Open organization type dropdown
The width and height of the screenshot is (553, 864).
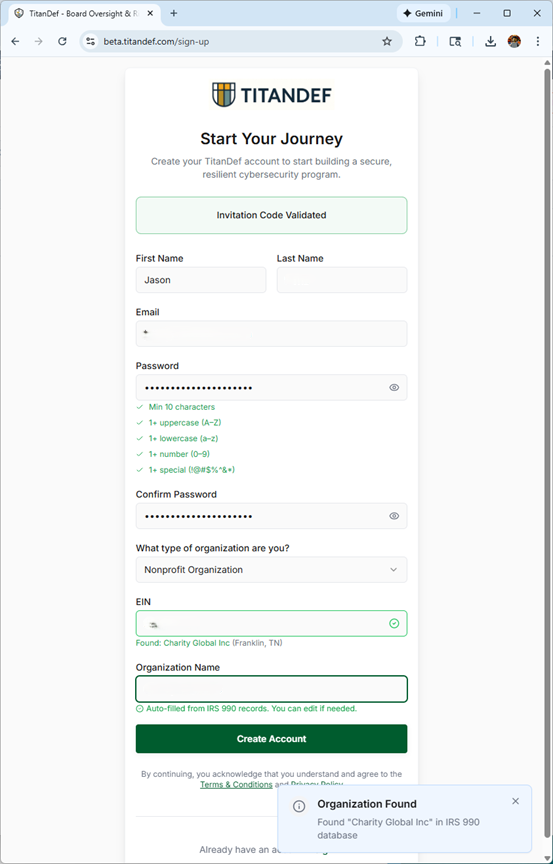[272, 570]
